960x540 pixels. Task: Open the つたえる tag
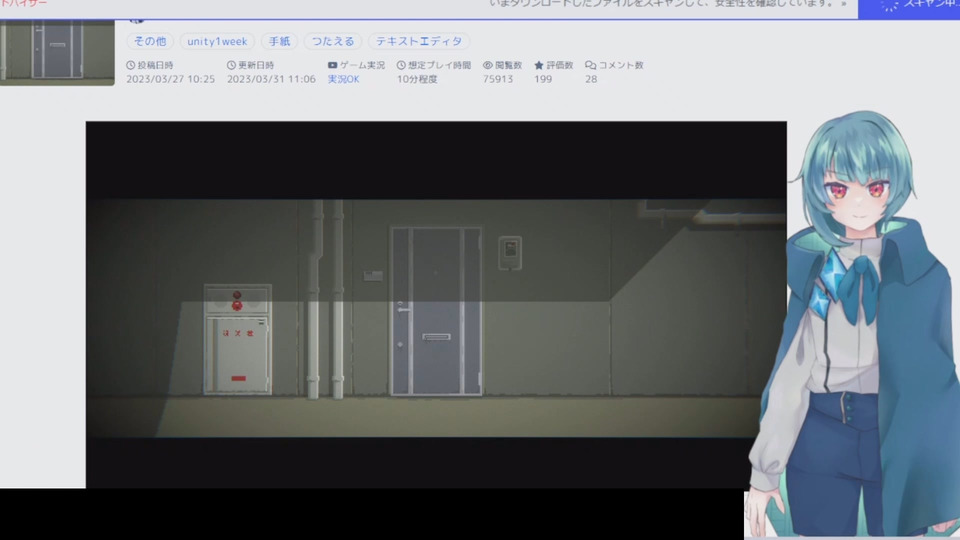333,41
